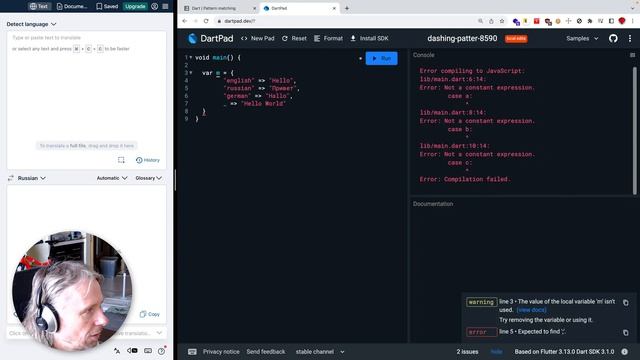This screenshot has height=360, width=640.
Task: Click the local edits badge
Action: (x=516, y=38)
